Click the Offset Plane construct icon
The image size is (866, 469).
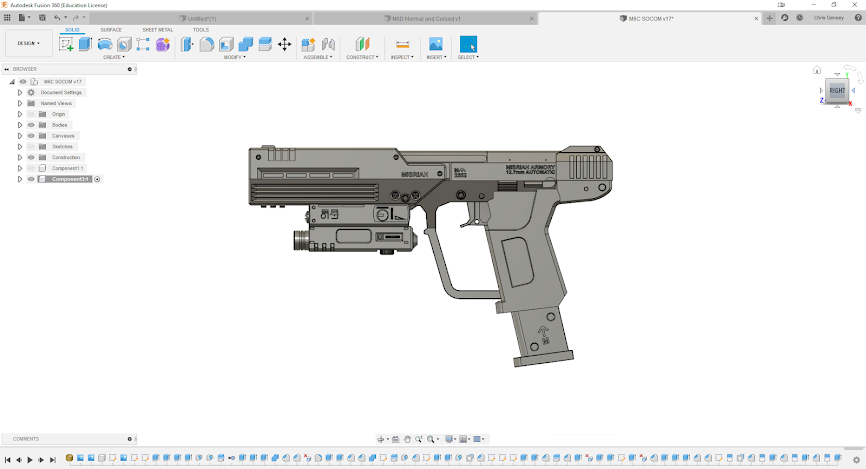[x=362, y=44]
